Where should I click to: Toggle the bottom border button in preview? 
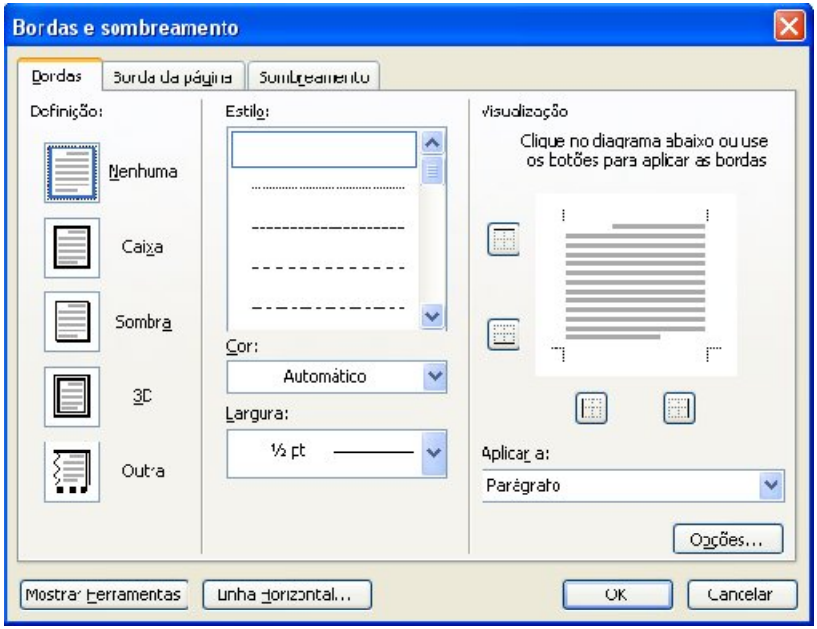[501, 334]
